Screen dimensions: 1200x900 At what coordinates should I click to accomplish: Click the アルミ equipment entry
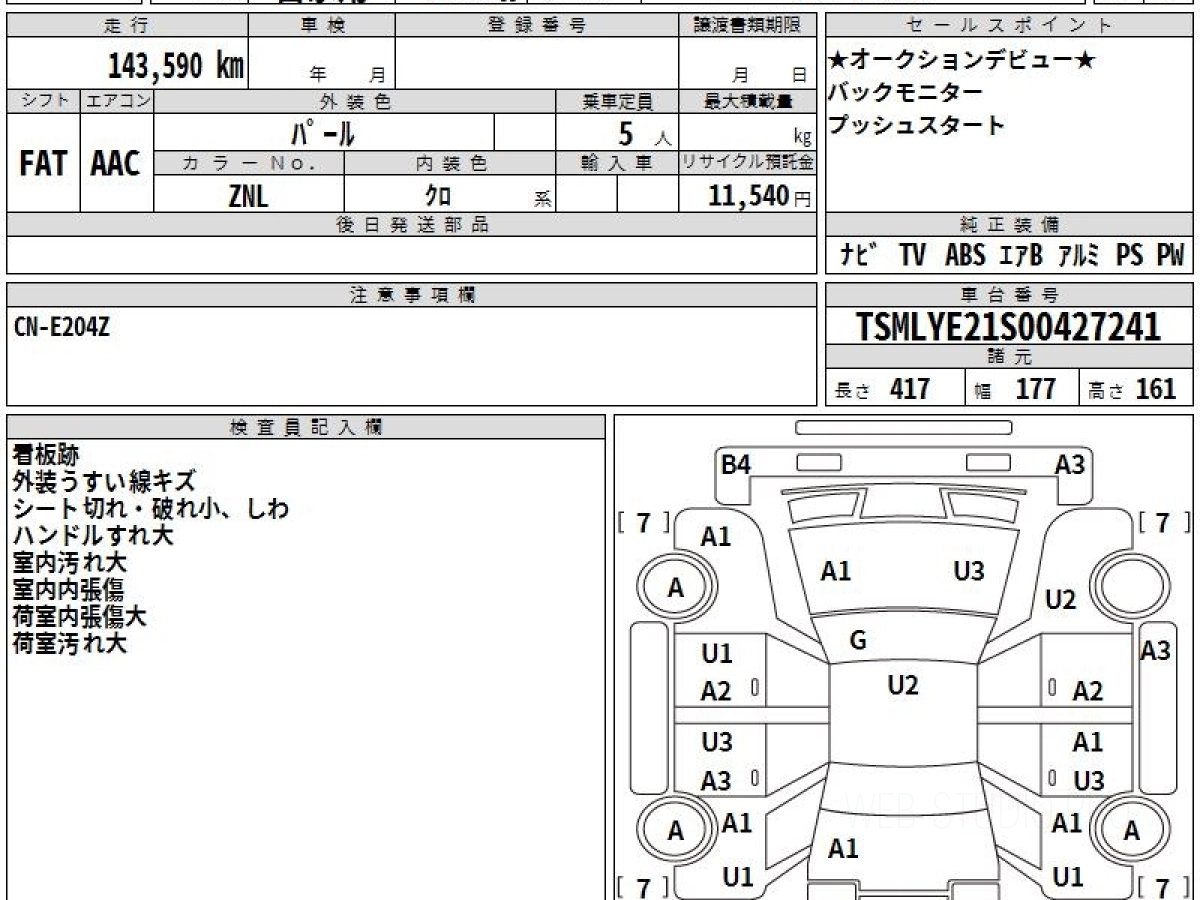click(1078, 255)
